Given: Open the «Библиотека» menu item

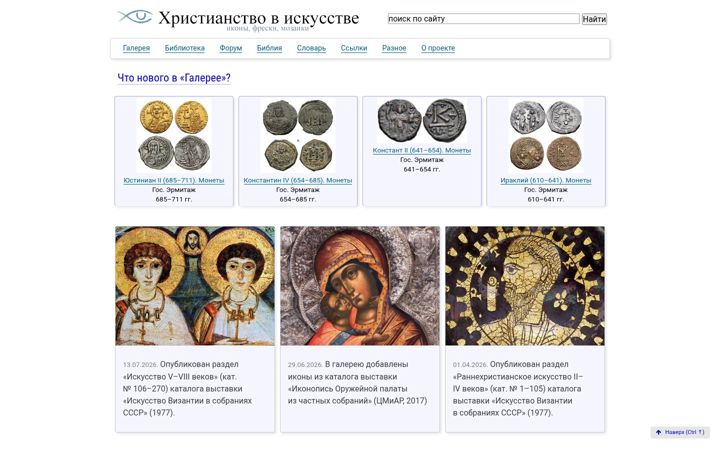Looking at the screenshot, I should tap(185, 48).
